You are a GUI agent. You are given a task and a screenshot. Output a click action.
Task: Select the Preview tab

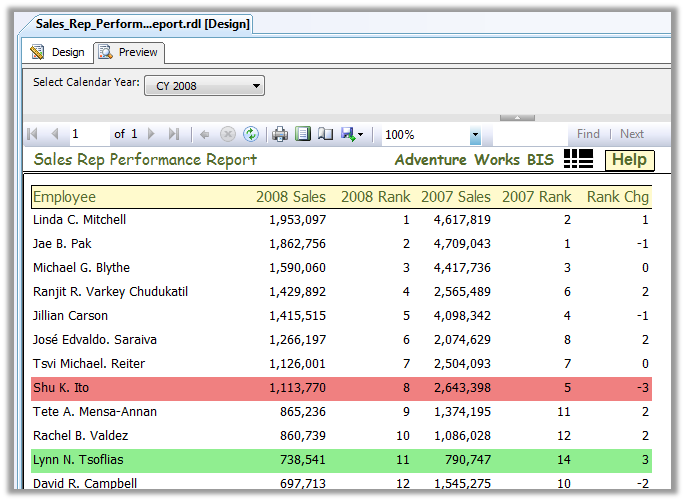pos(128,52)
